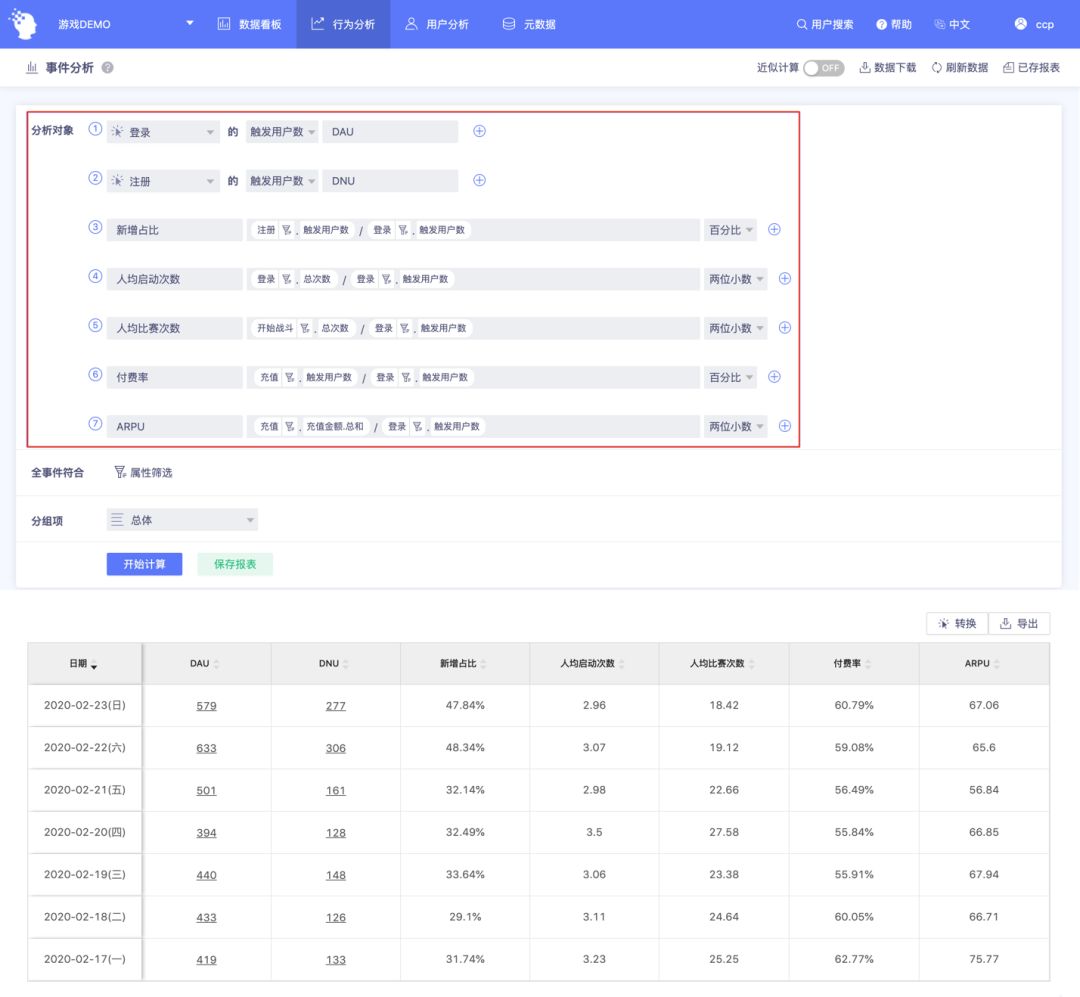
Task: Click the 导出 button
Action: (x=1019, y=623)
